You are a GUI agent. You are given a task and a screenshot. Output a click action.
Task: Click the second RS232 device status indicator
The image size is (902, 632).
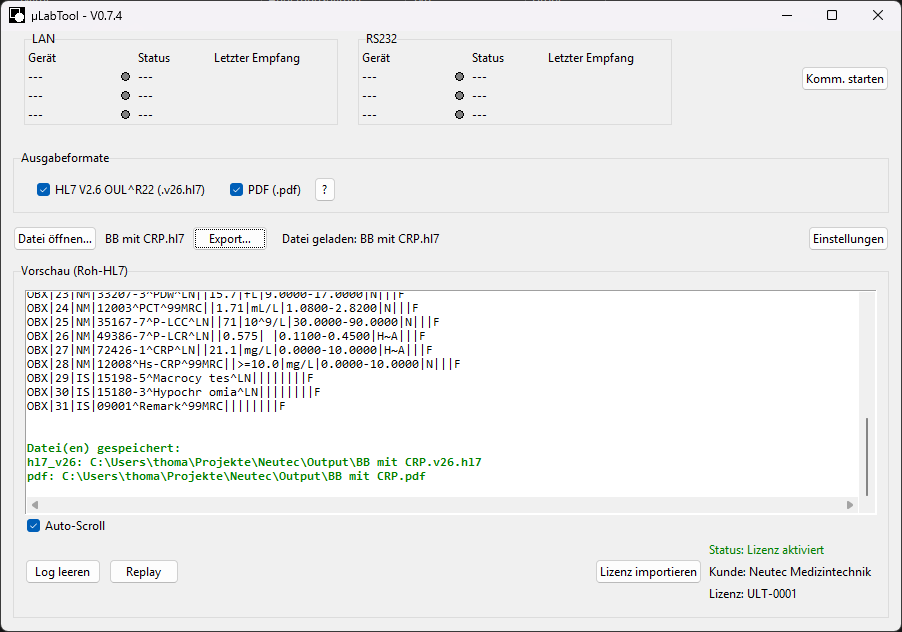[459, 95]
